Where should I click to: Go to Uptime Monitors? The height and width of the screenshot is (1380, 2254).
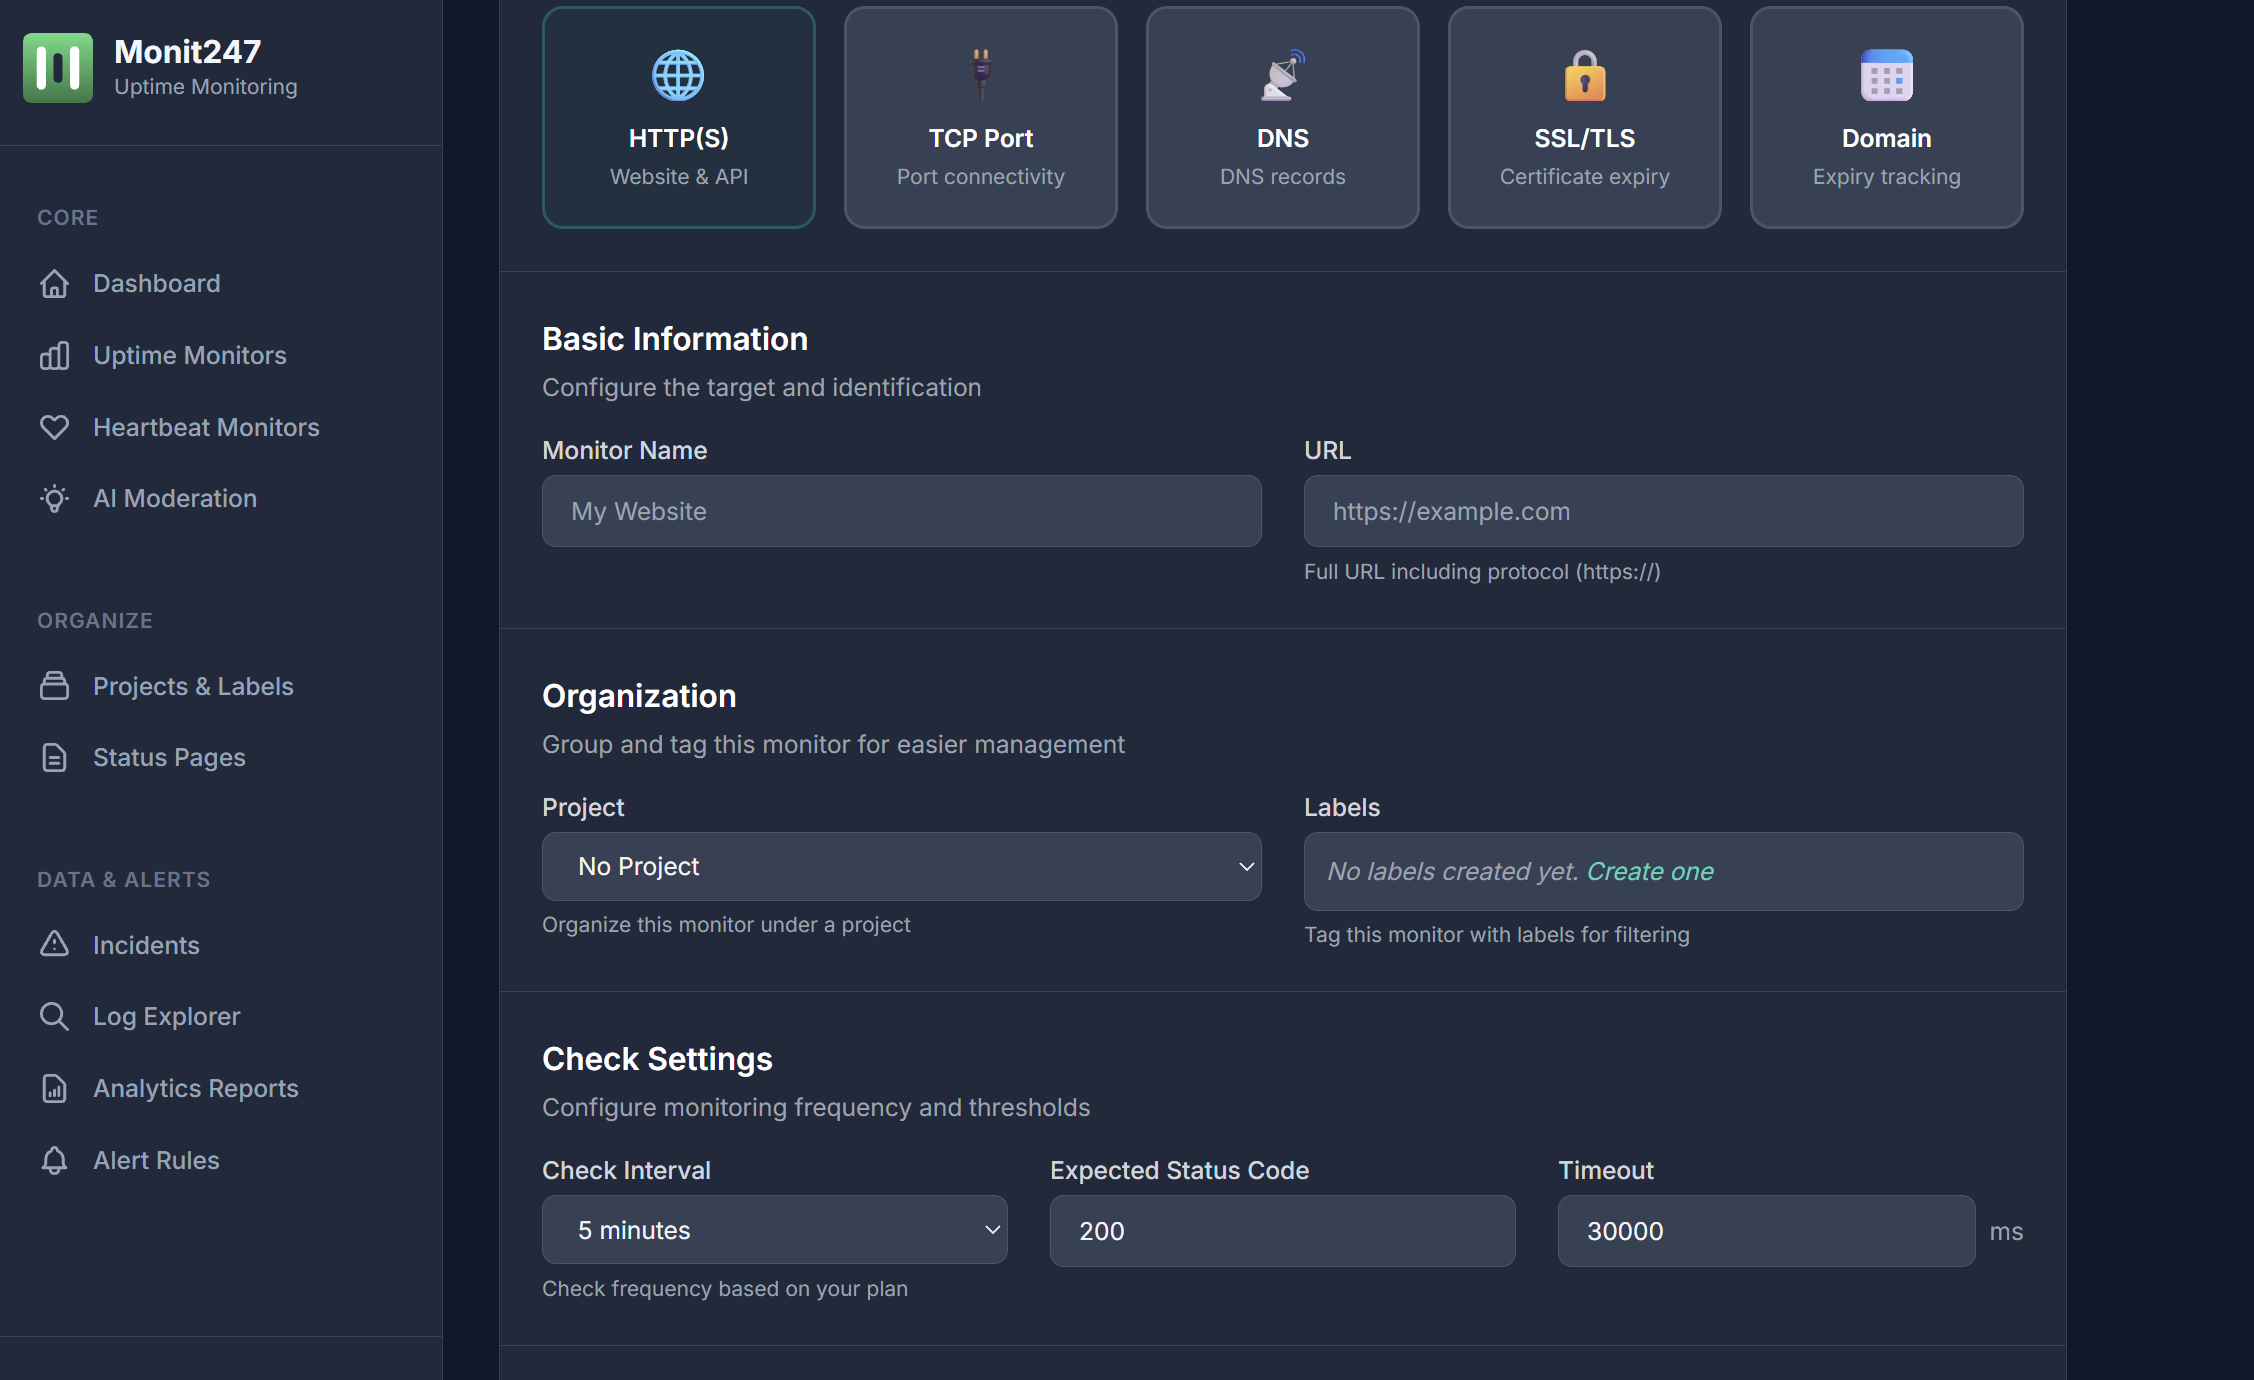[189, 355]
